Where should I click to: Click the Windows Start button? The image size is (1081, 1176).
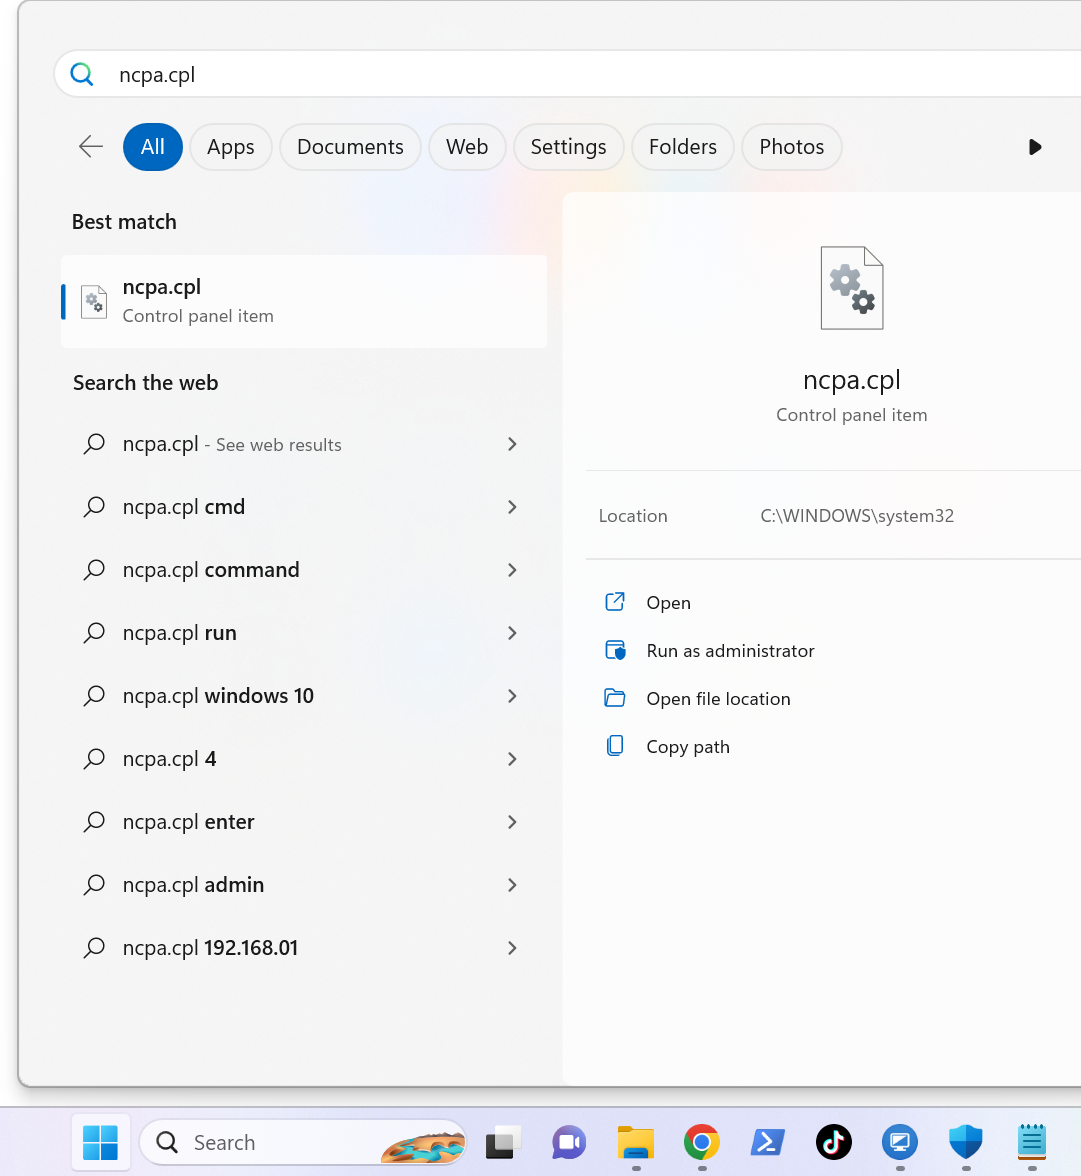pyautogui.click(x=100, y=1141)
